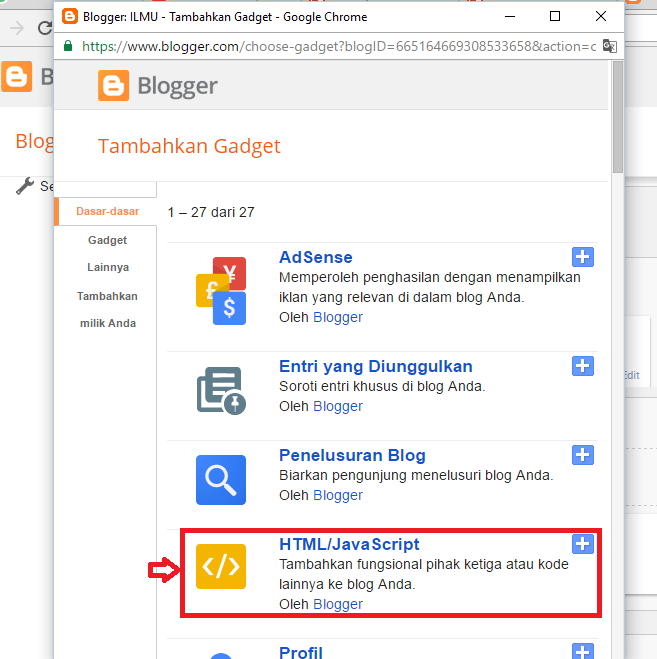The width and height of the screenshot is (657, 659).
Task: Open the Gadget Lainnya tab
Action: pos(108,253)
